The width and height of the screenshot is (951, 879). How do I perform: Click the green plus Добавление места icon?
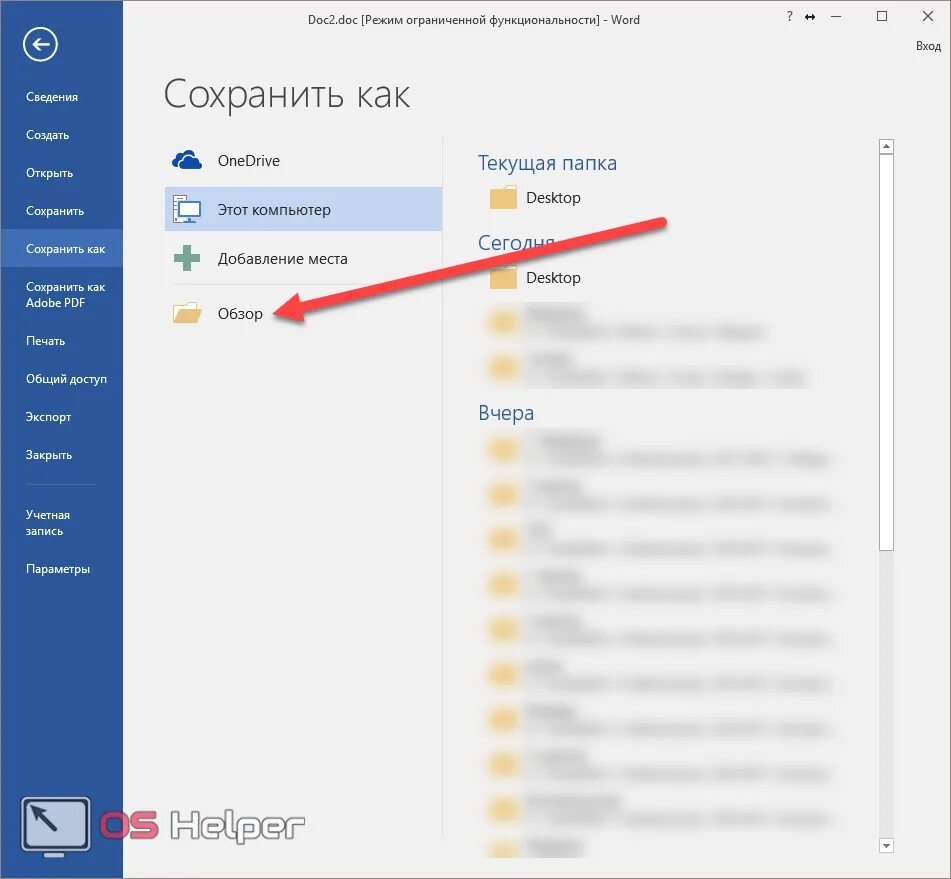click(x=187, y=258)
